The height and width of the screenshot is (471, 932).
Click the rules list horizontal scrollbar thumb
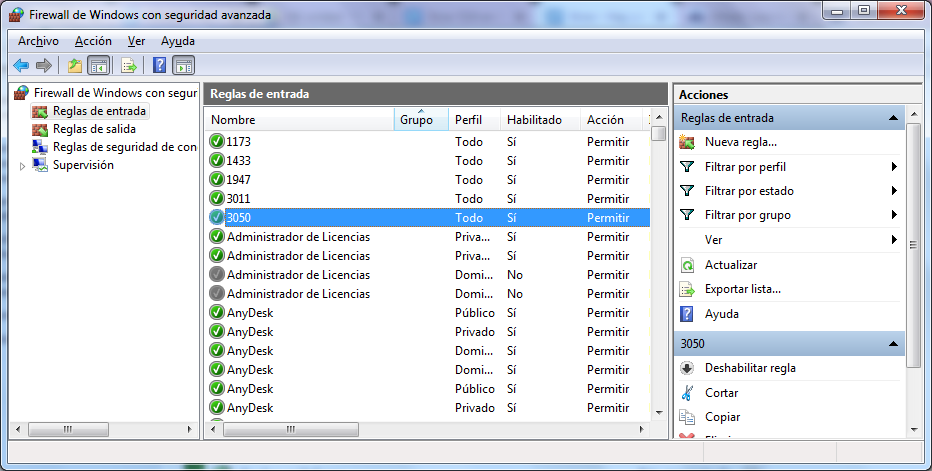[x=291, y=429]
